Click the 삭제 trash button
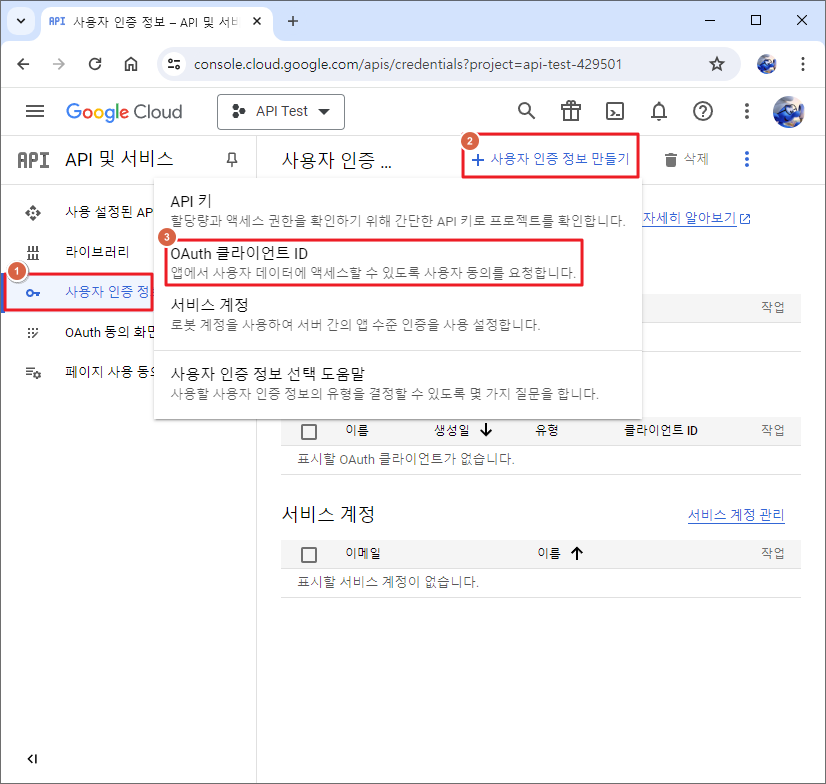Screen dimensions: 826x784 pyautogui.click(x=686, y=159)
